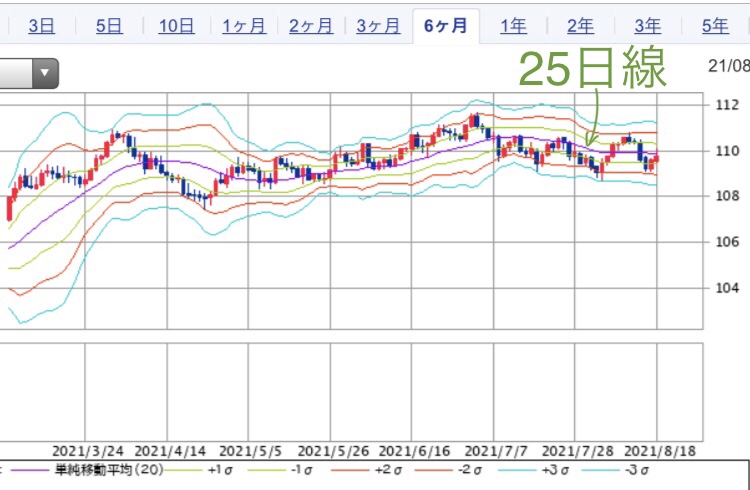
Task: Switch chart to 3日 period tab
Action: click(x=41, y=26)
